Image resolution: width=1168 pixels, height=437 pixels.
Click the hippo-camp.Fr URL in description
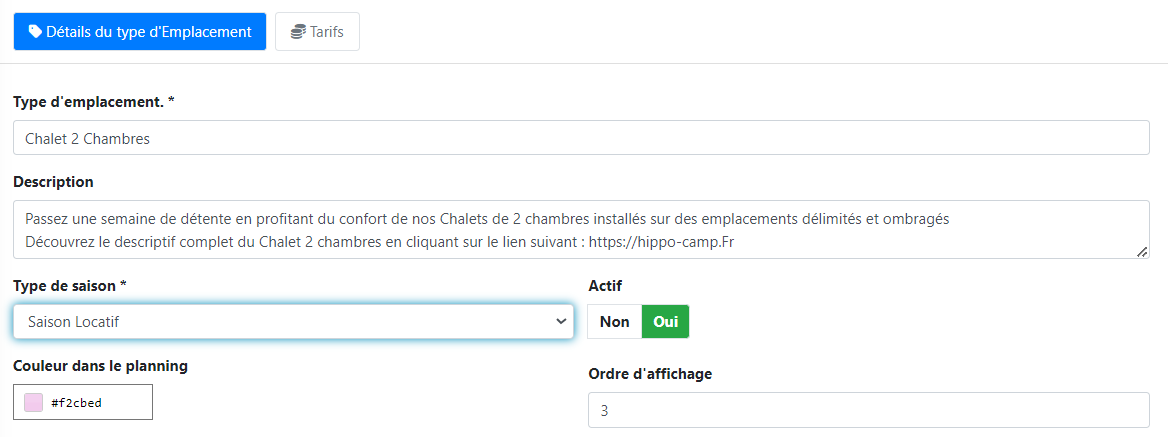[x=663, y=242]
